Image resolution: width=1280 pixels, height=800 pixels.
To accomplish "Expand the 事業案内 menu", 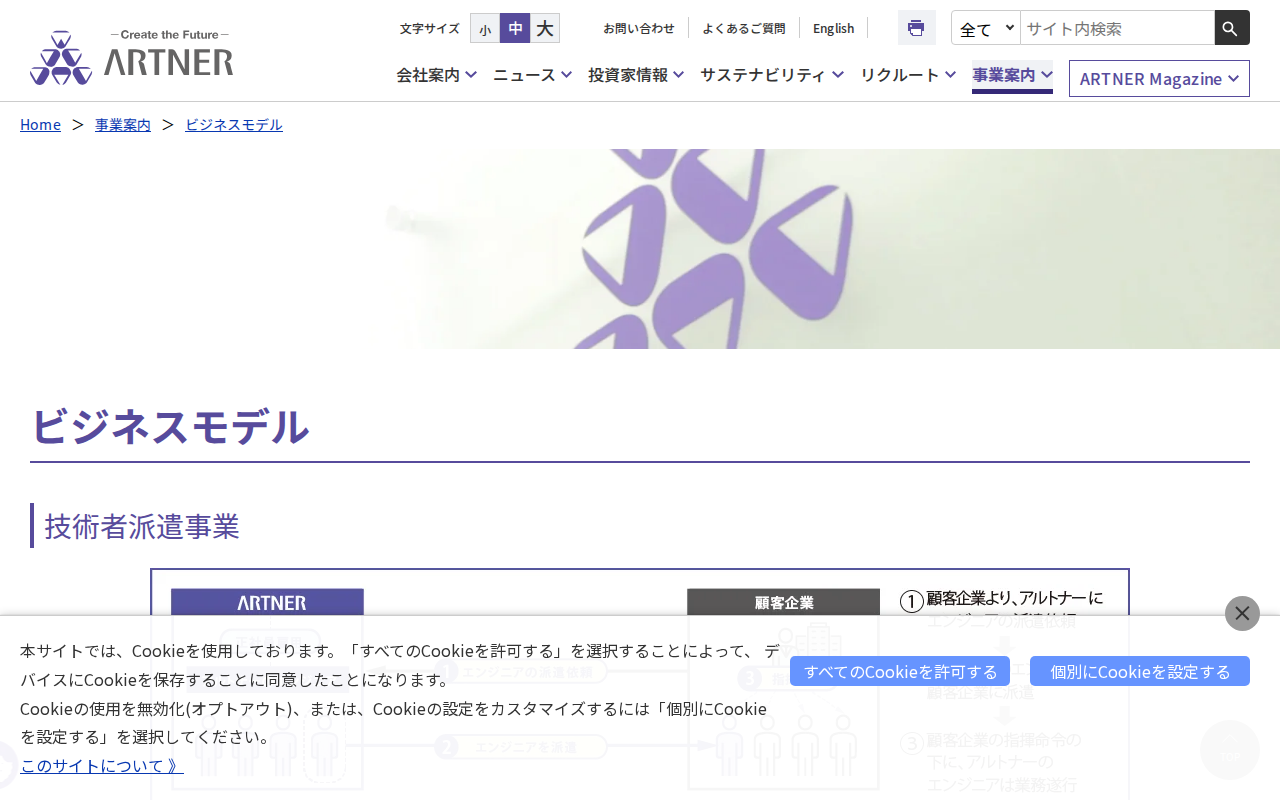I will 1012,75.
